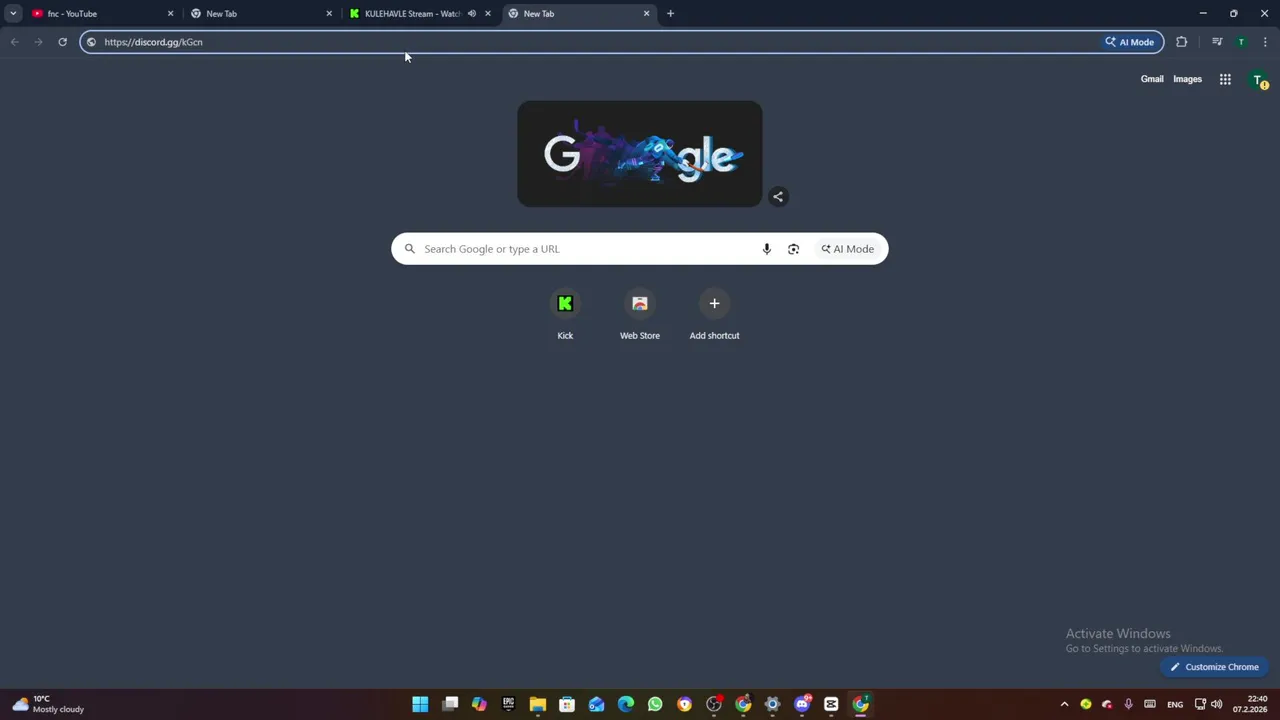Image resolution: width=1280 pixels, height=720 pixels.
Task: Open WhatsApp from the taskbar
Action: pos(655,704)
